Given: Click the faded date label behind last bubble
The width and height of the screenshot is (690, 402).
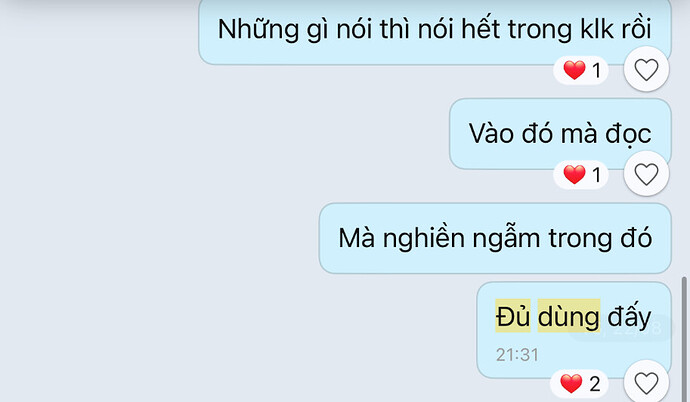Looking at the screenshot, I should click(x=621, y=328).
